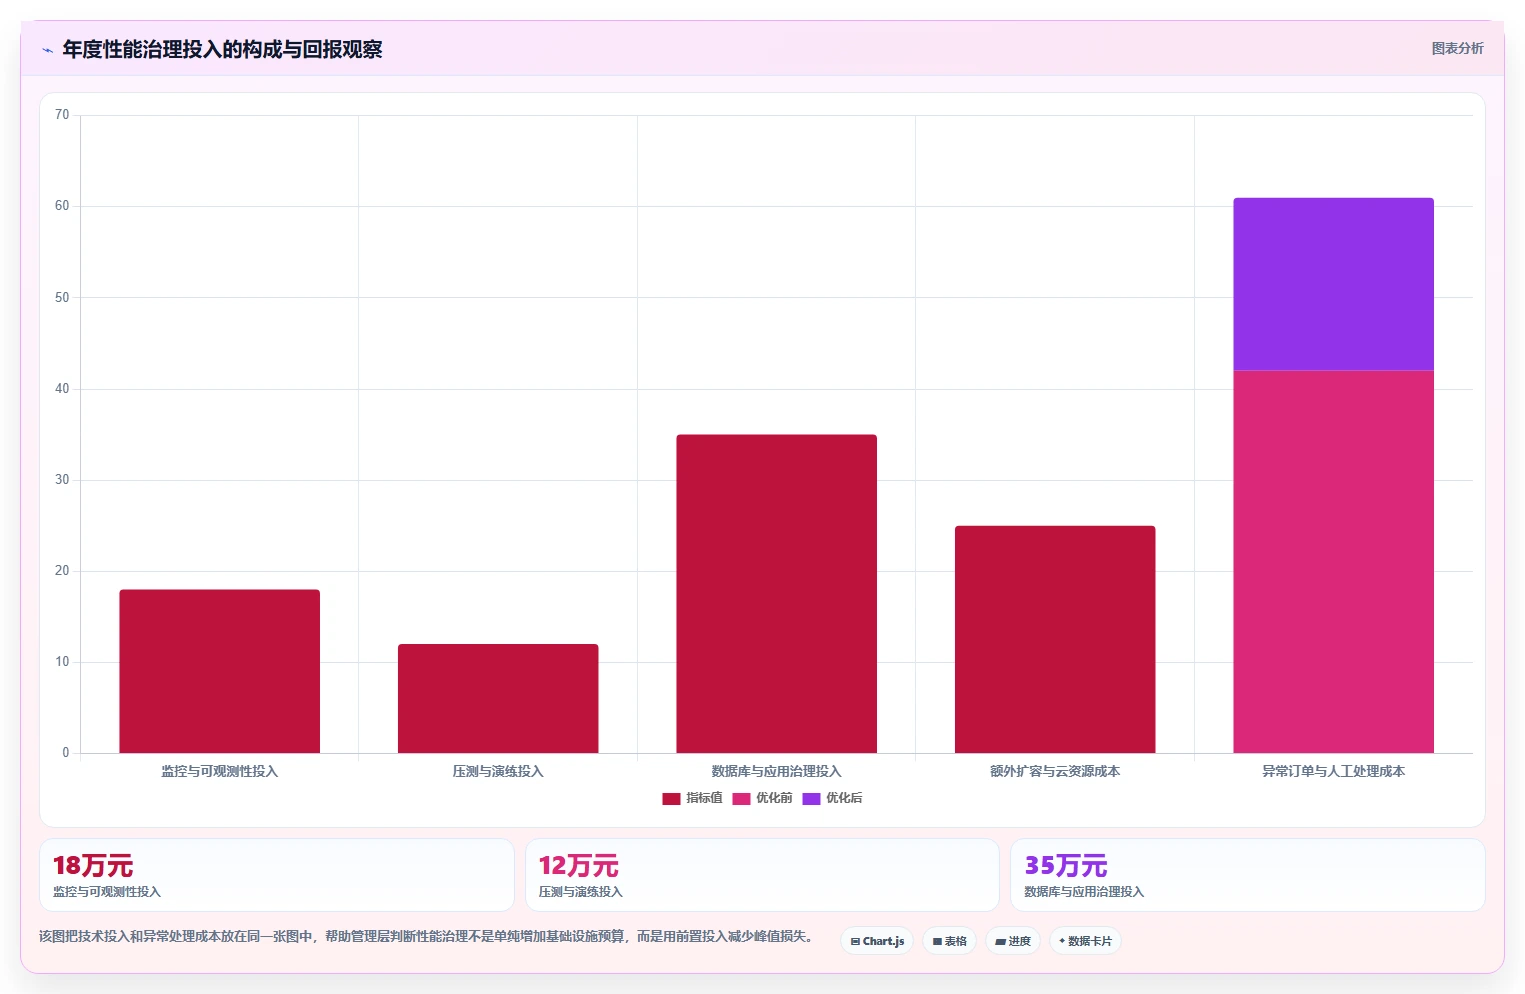Viewport: 1525px width, 994px height.
Task: Click the description text starting with 该图把技术投入
Action: (428, 937)
